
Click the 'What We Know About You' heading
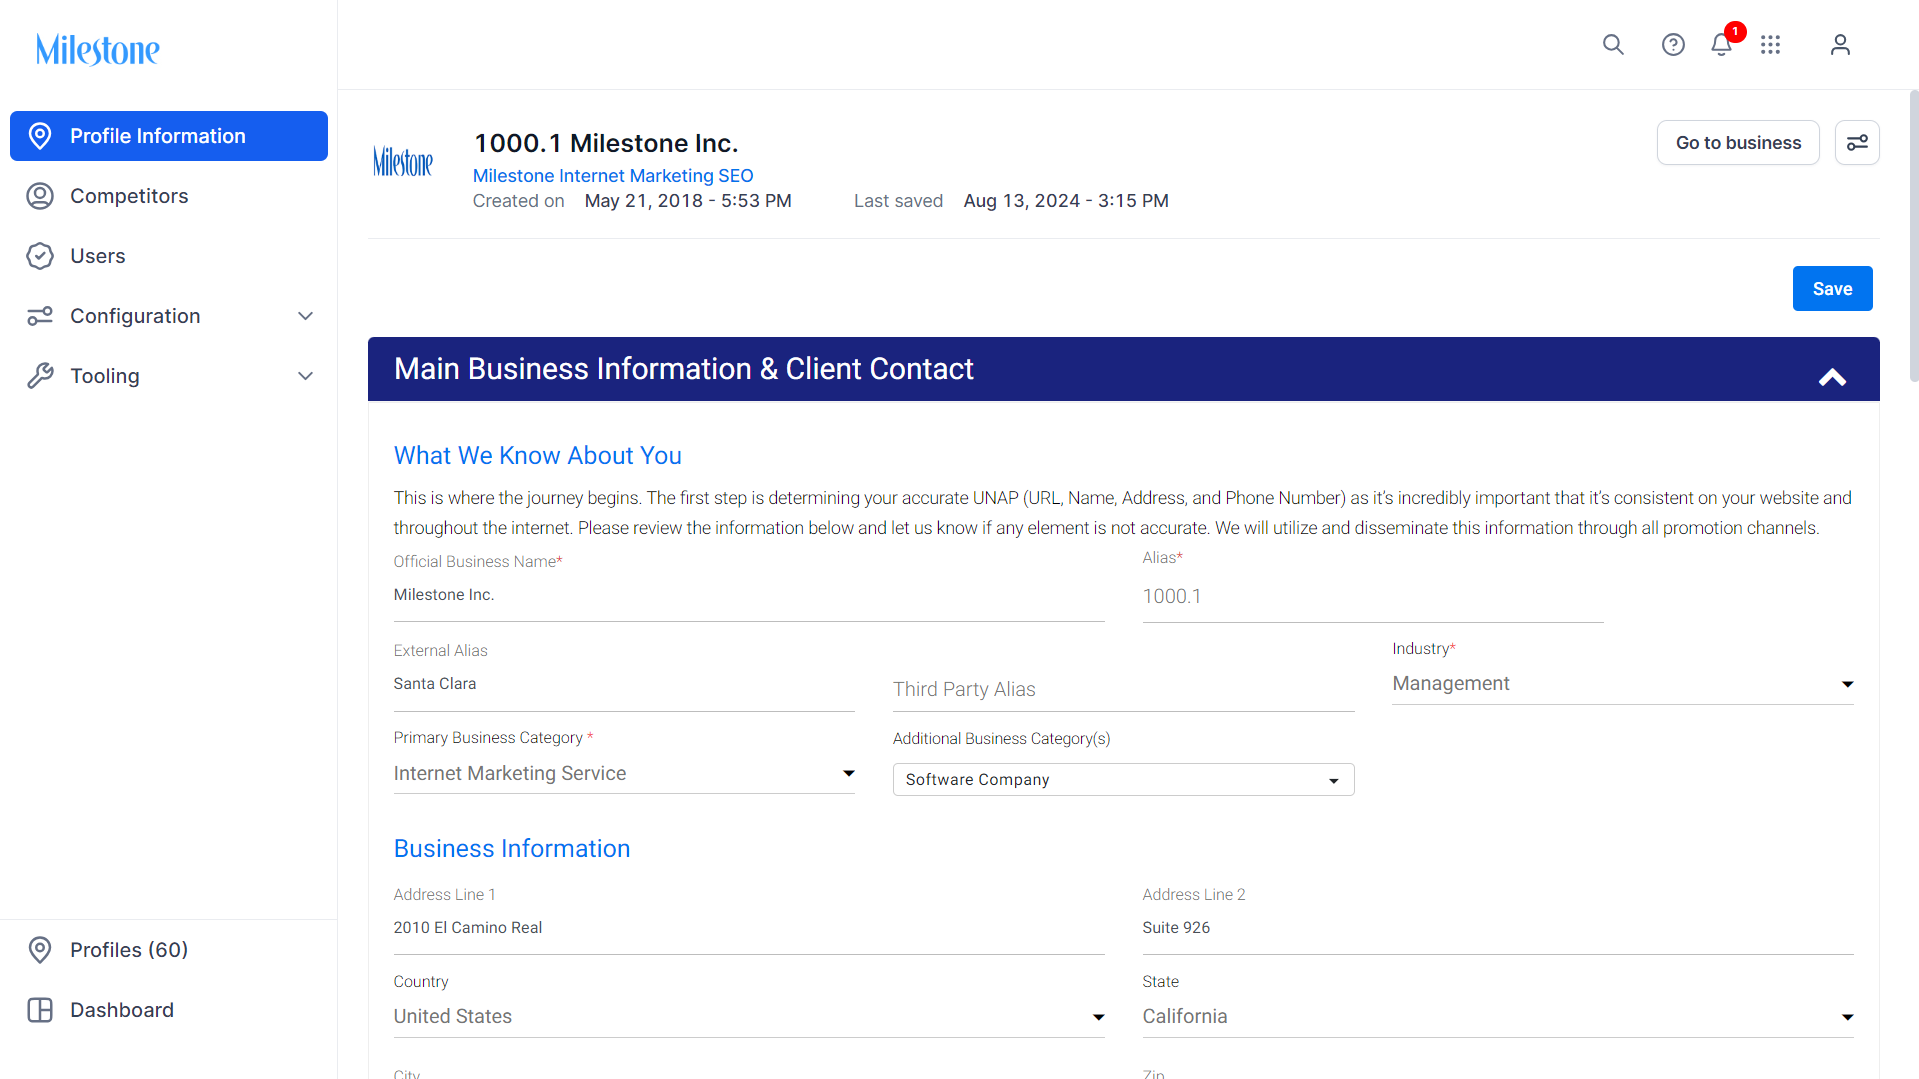click(x=538, y=456)
